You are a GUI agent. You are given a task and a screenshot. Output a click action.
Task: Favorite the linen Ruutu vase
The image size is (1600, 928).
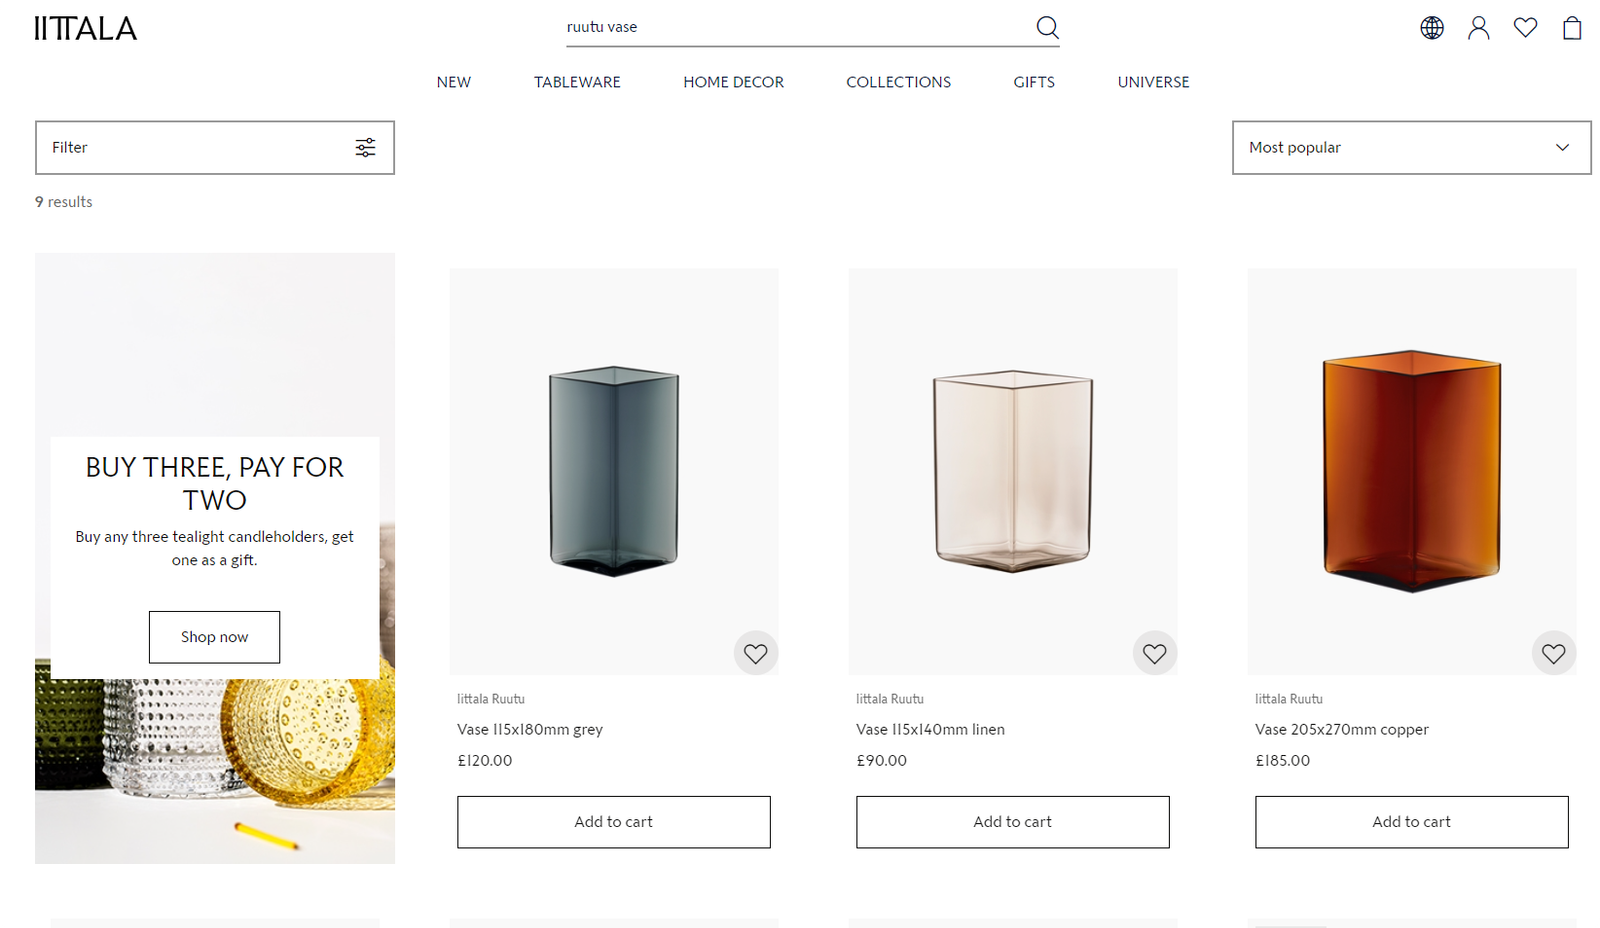click(x=1155, y=654)
